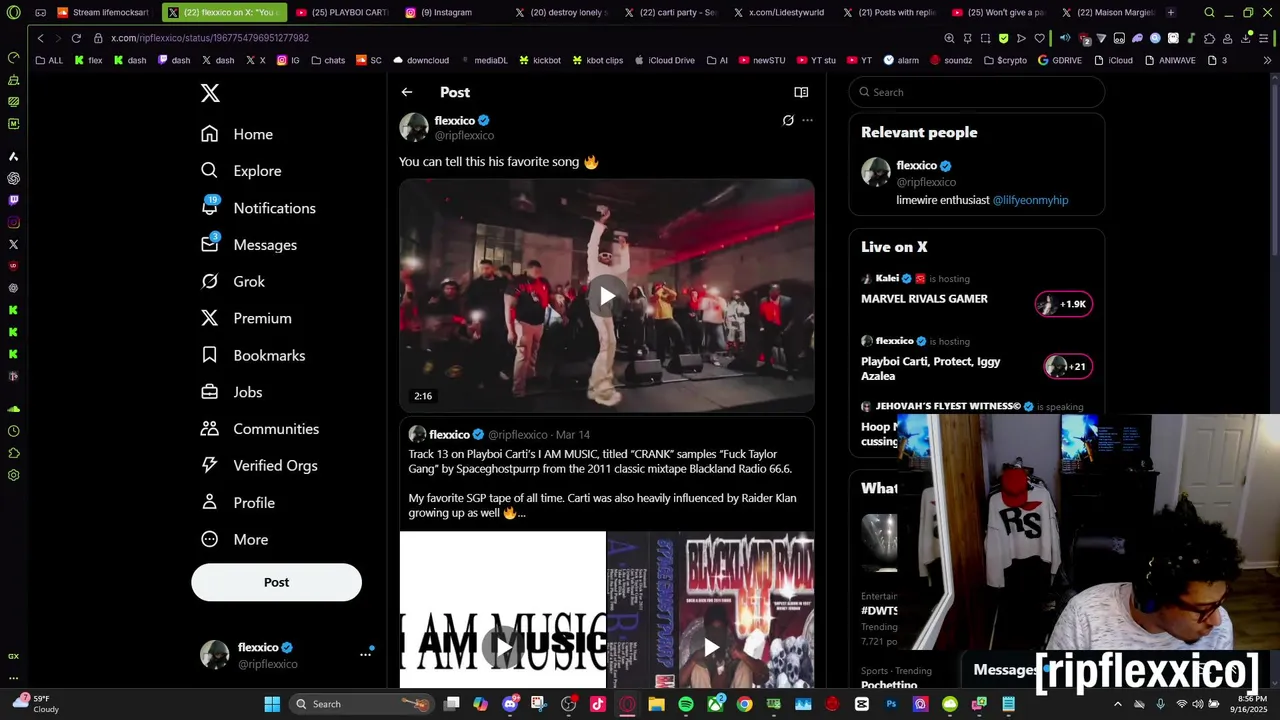The width and height of the screenshot is (1280, 720).
Task: Switch to the Stream lifemocksart tab
Action: pos(103,13)
